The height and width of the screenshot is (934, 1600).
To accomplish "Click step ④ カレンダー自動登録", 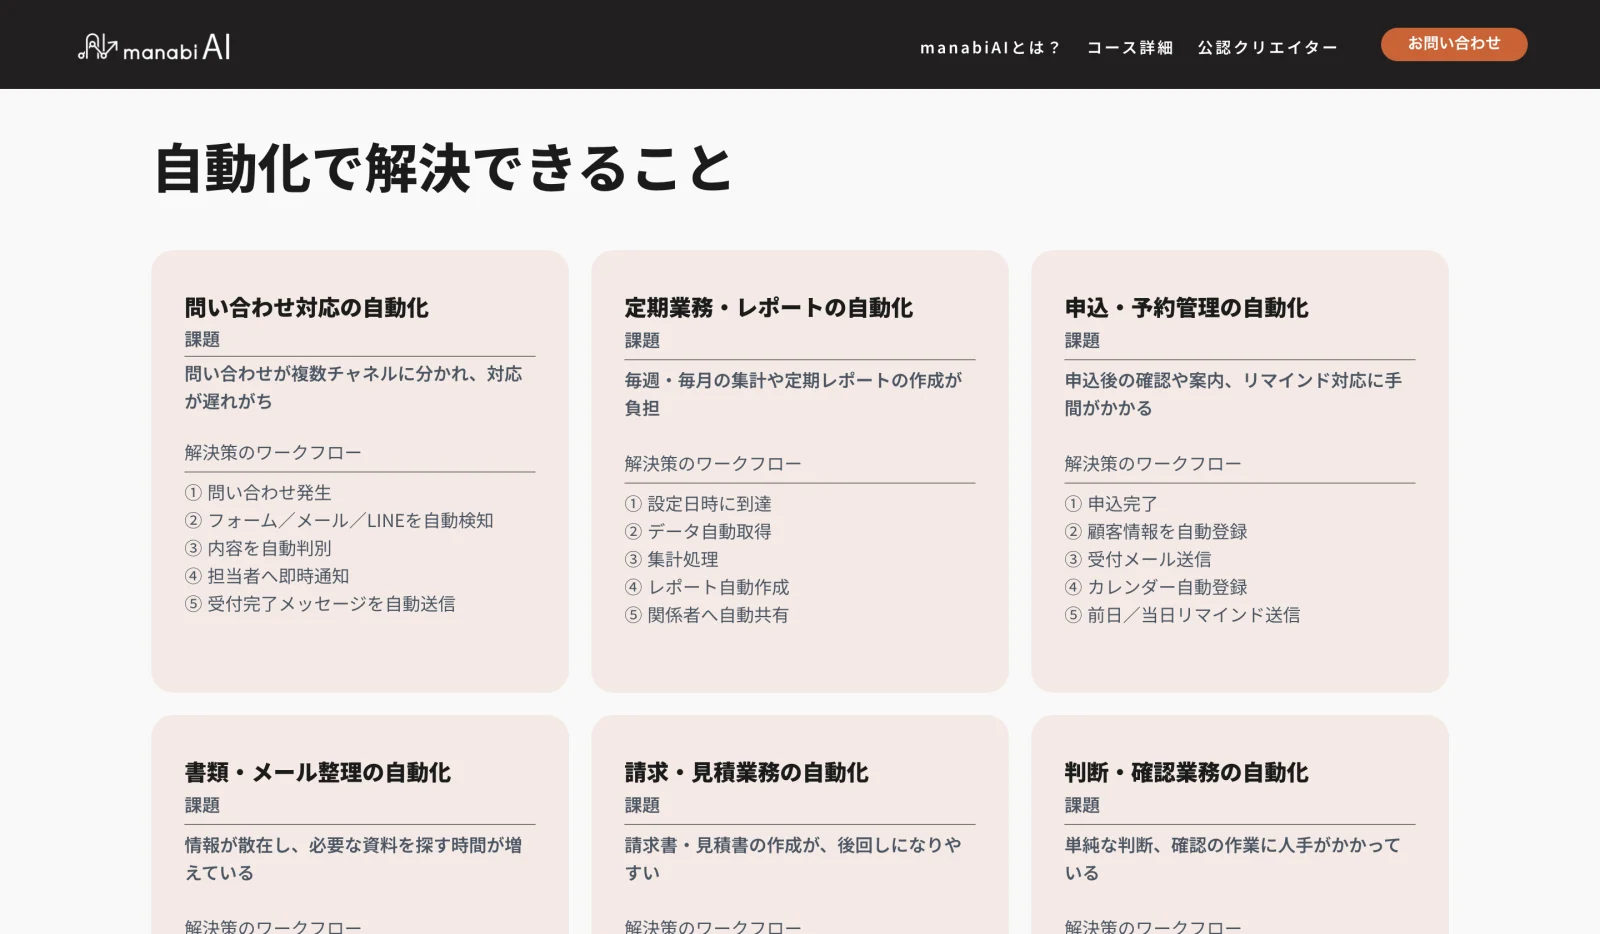I will tap(1156, 588).
